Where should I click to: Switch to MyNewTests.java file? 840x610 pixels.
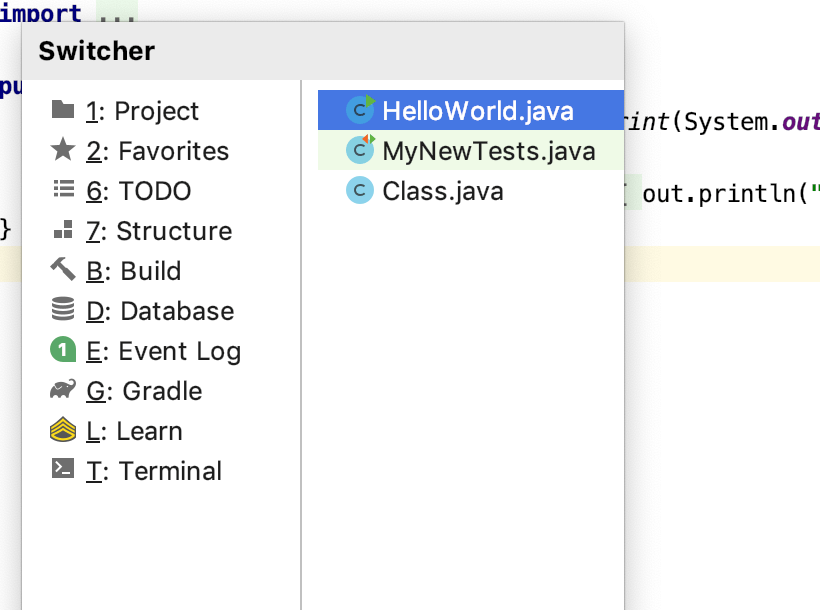pos(471,150)
